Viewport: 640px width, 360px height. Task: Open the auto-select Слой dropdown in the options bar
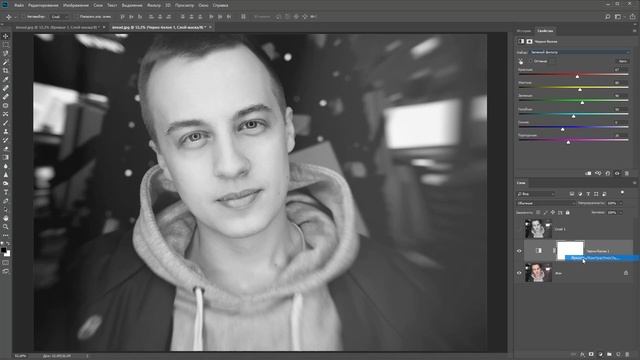pyautogui.click(x=60, y=17)
